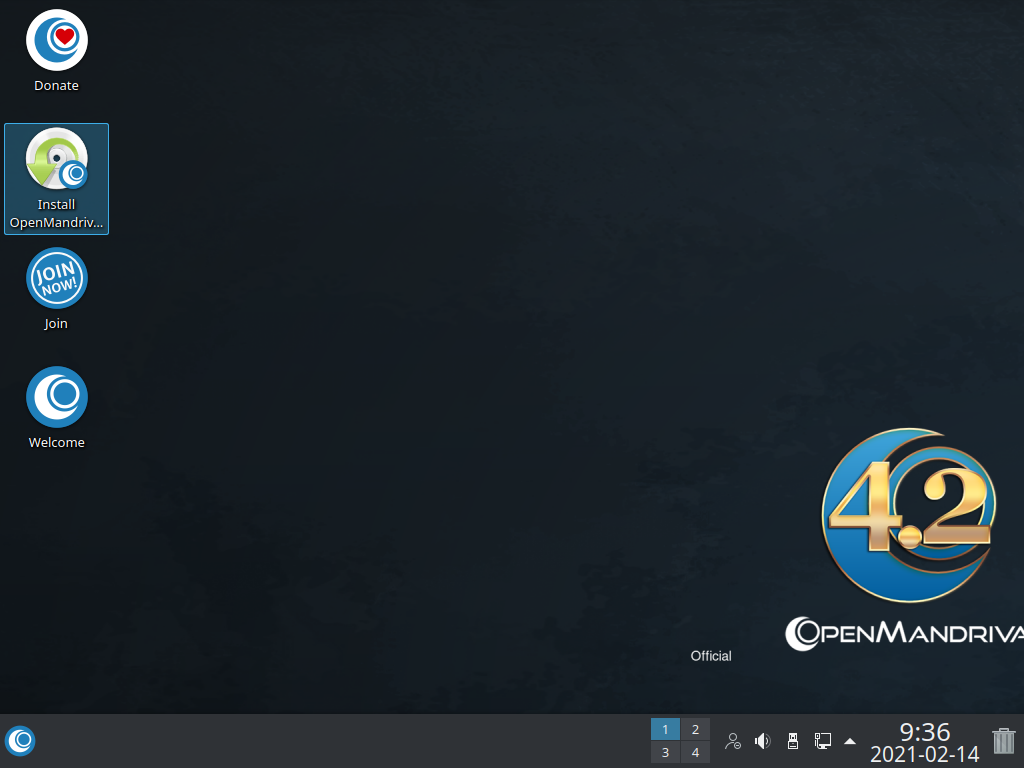
Task: Click the 2021-02-14 date display
Action: click(x=925, y=754)
